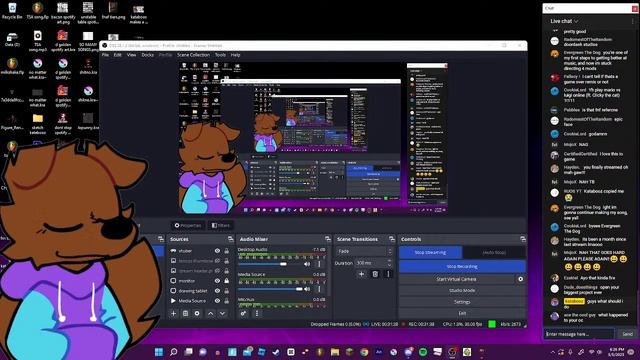Open taskbar Search icon
640x360 pixels.
pos(173,352)
